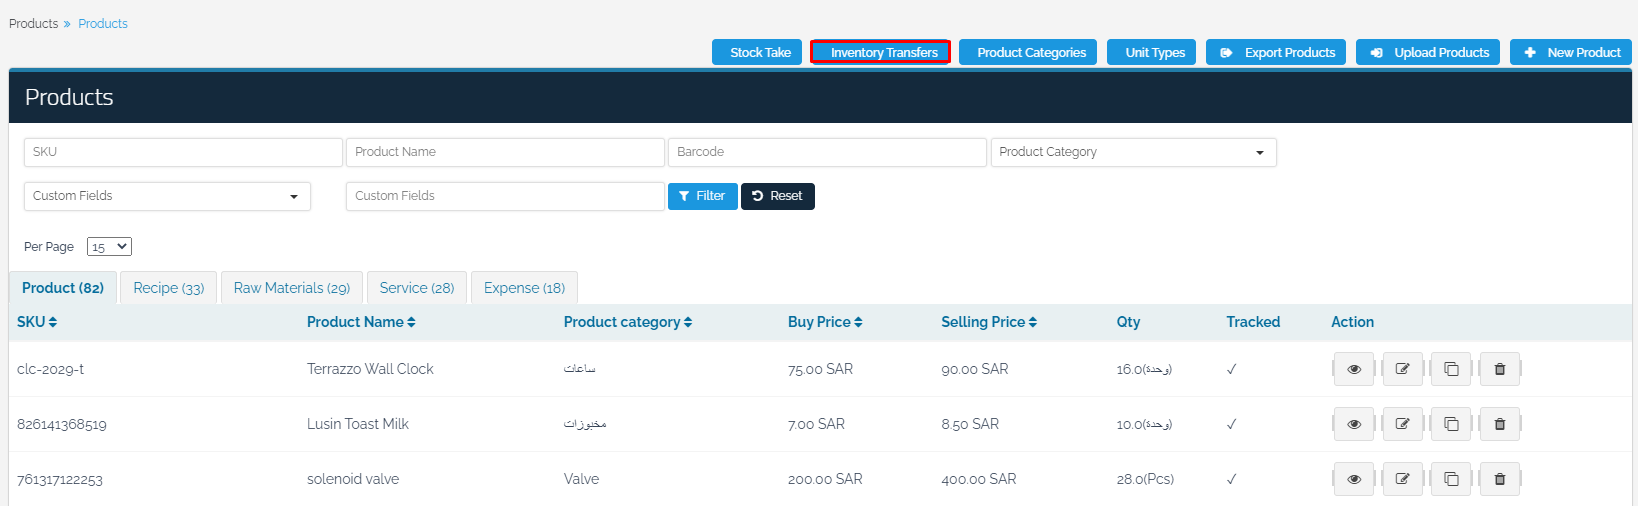Delete the Terrazzo Wall Clock row

coord(1499,369)
